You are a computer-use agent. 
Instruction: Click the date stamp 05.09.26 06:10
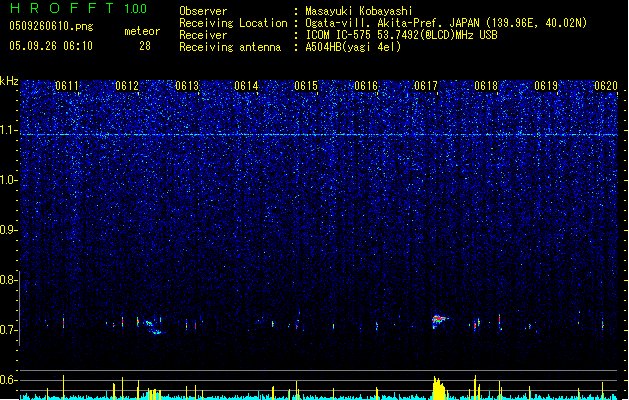51,46
